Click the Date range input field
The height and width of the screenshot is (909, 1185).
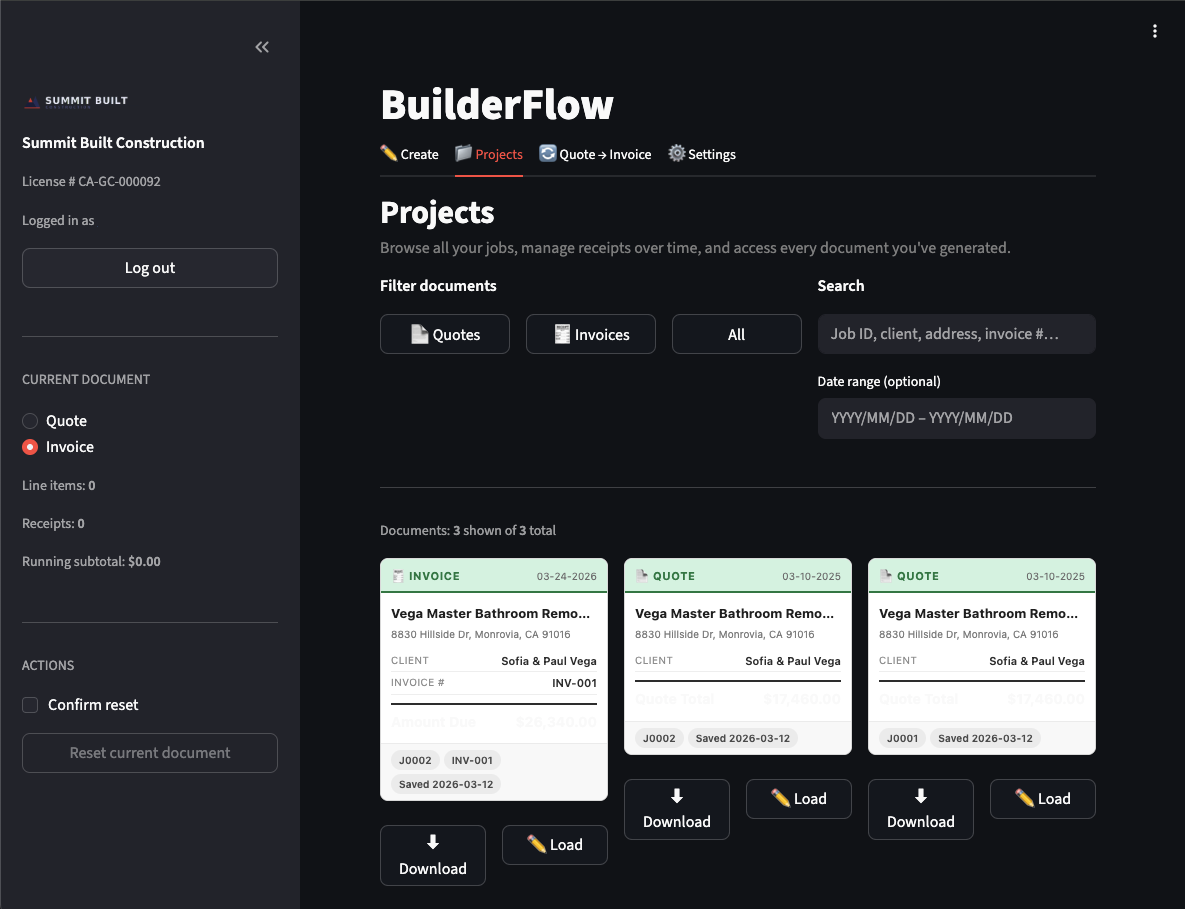956,418
